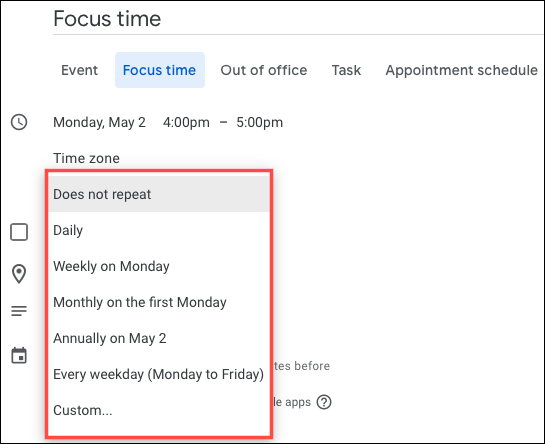Open the Task tab

(x=346, y=70)
